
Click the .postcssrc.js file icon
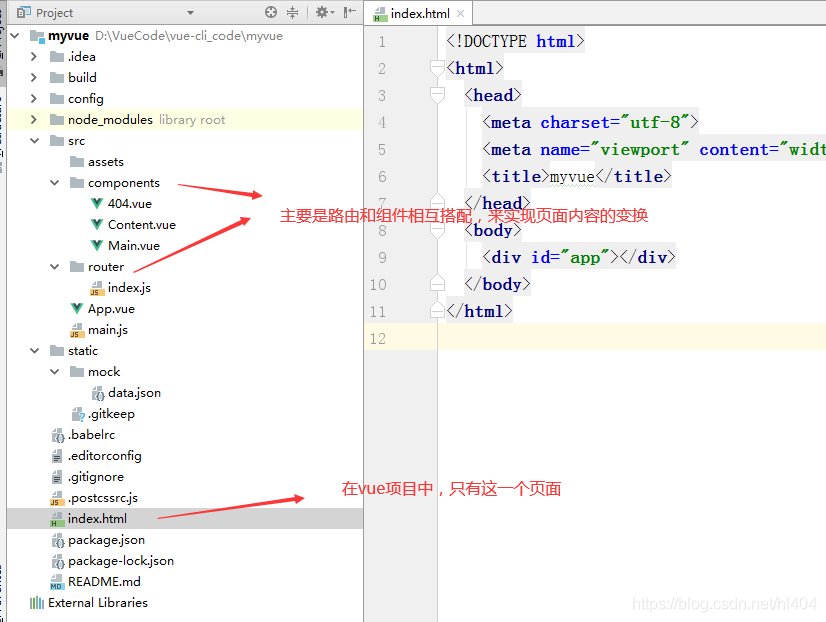(57, 498)
